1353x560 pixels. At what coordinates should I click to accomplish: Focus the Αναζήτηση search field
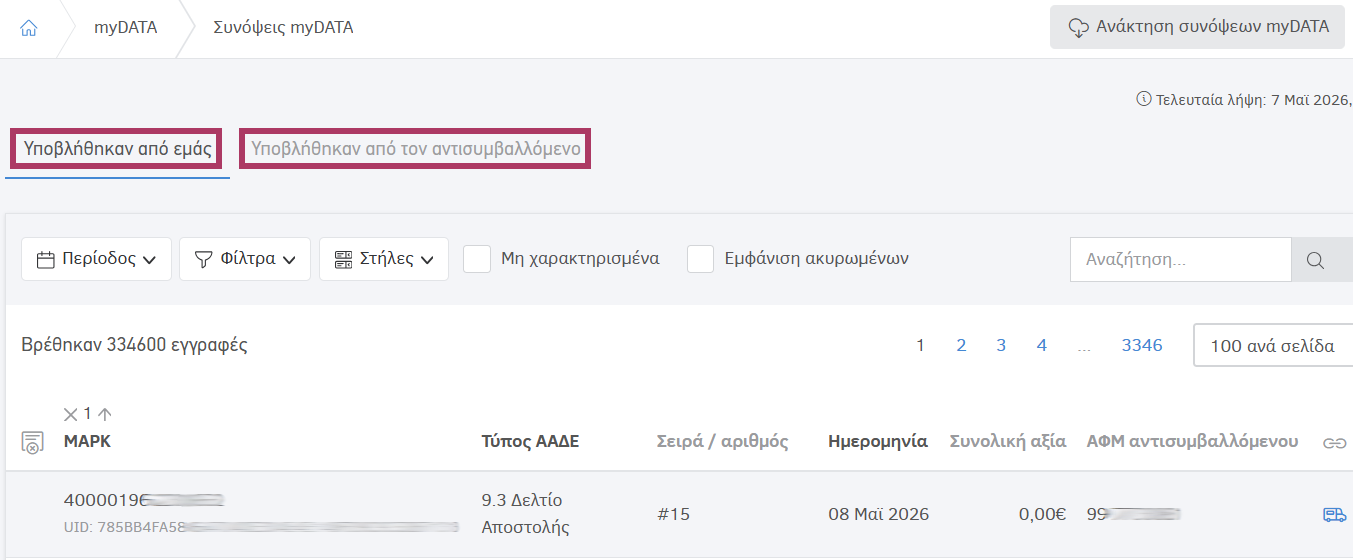[x=1181, y=259]
